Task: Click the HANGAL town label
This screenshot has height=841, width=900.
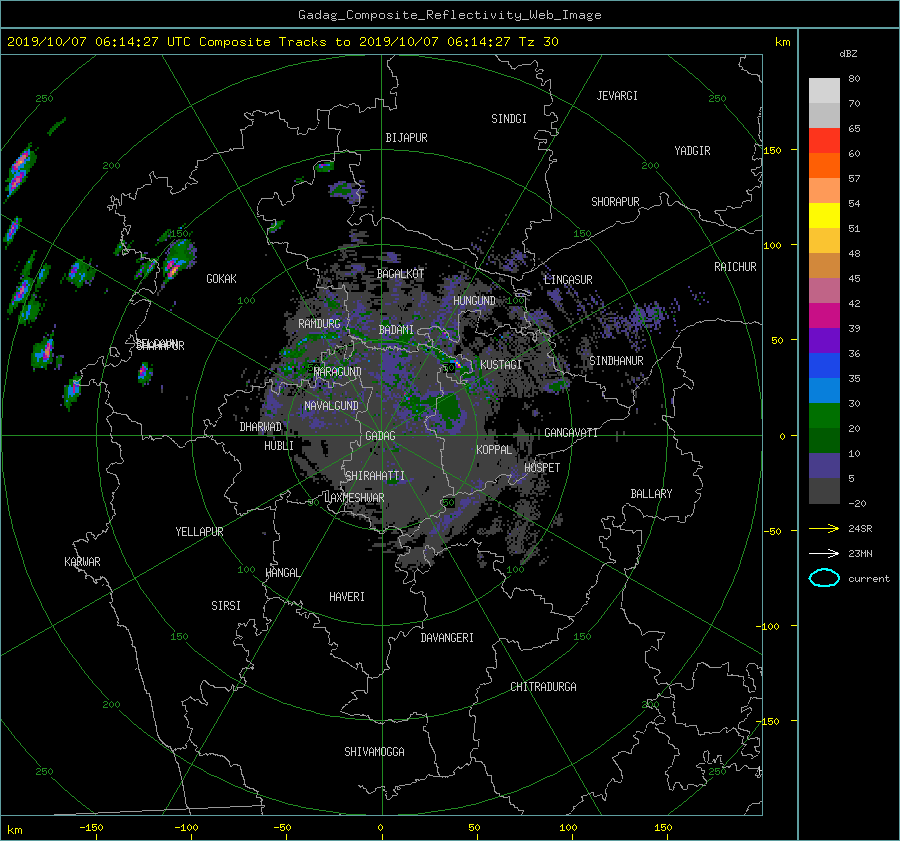Action: [282, 573]
